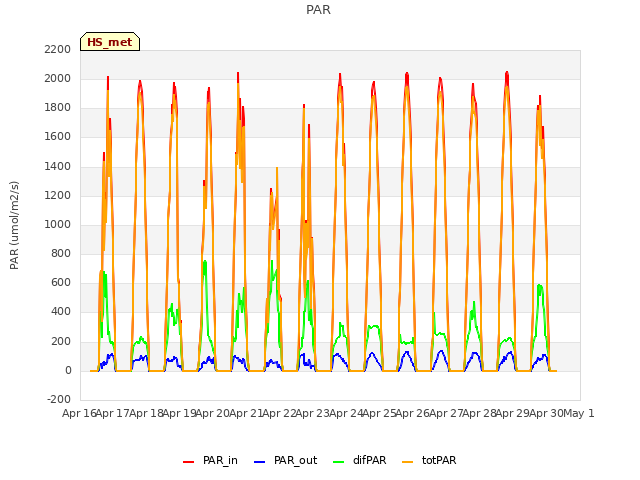The height and width of the screenshot is (480, 640).
Task: Select the PAR_in legend entry
Action: pos(210,460)
